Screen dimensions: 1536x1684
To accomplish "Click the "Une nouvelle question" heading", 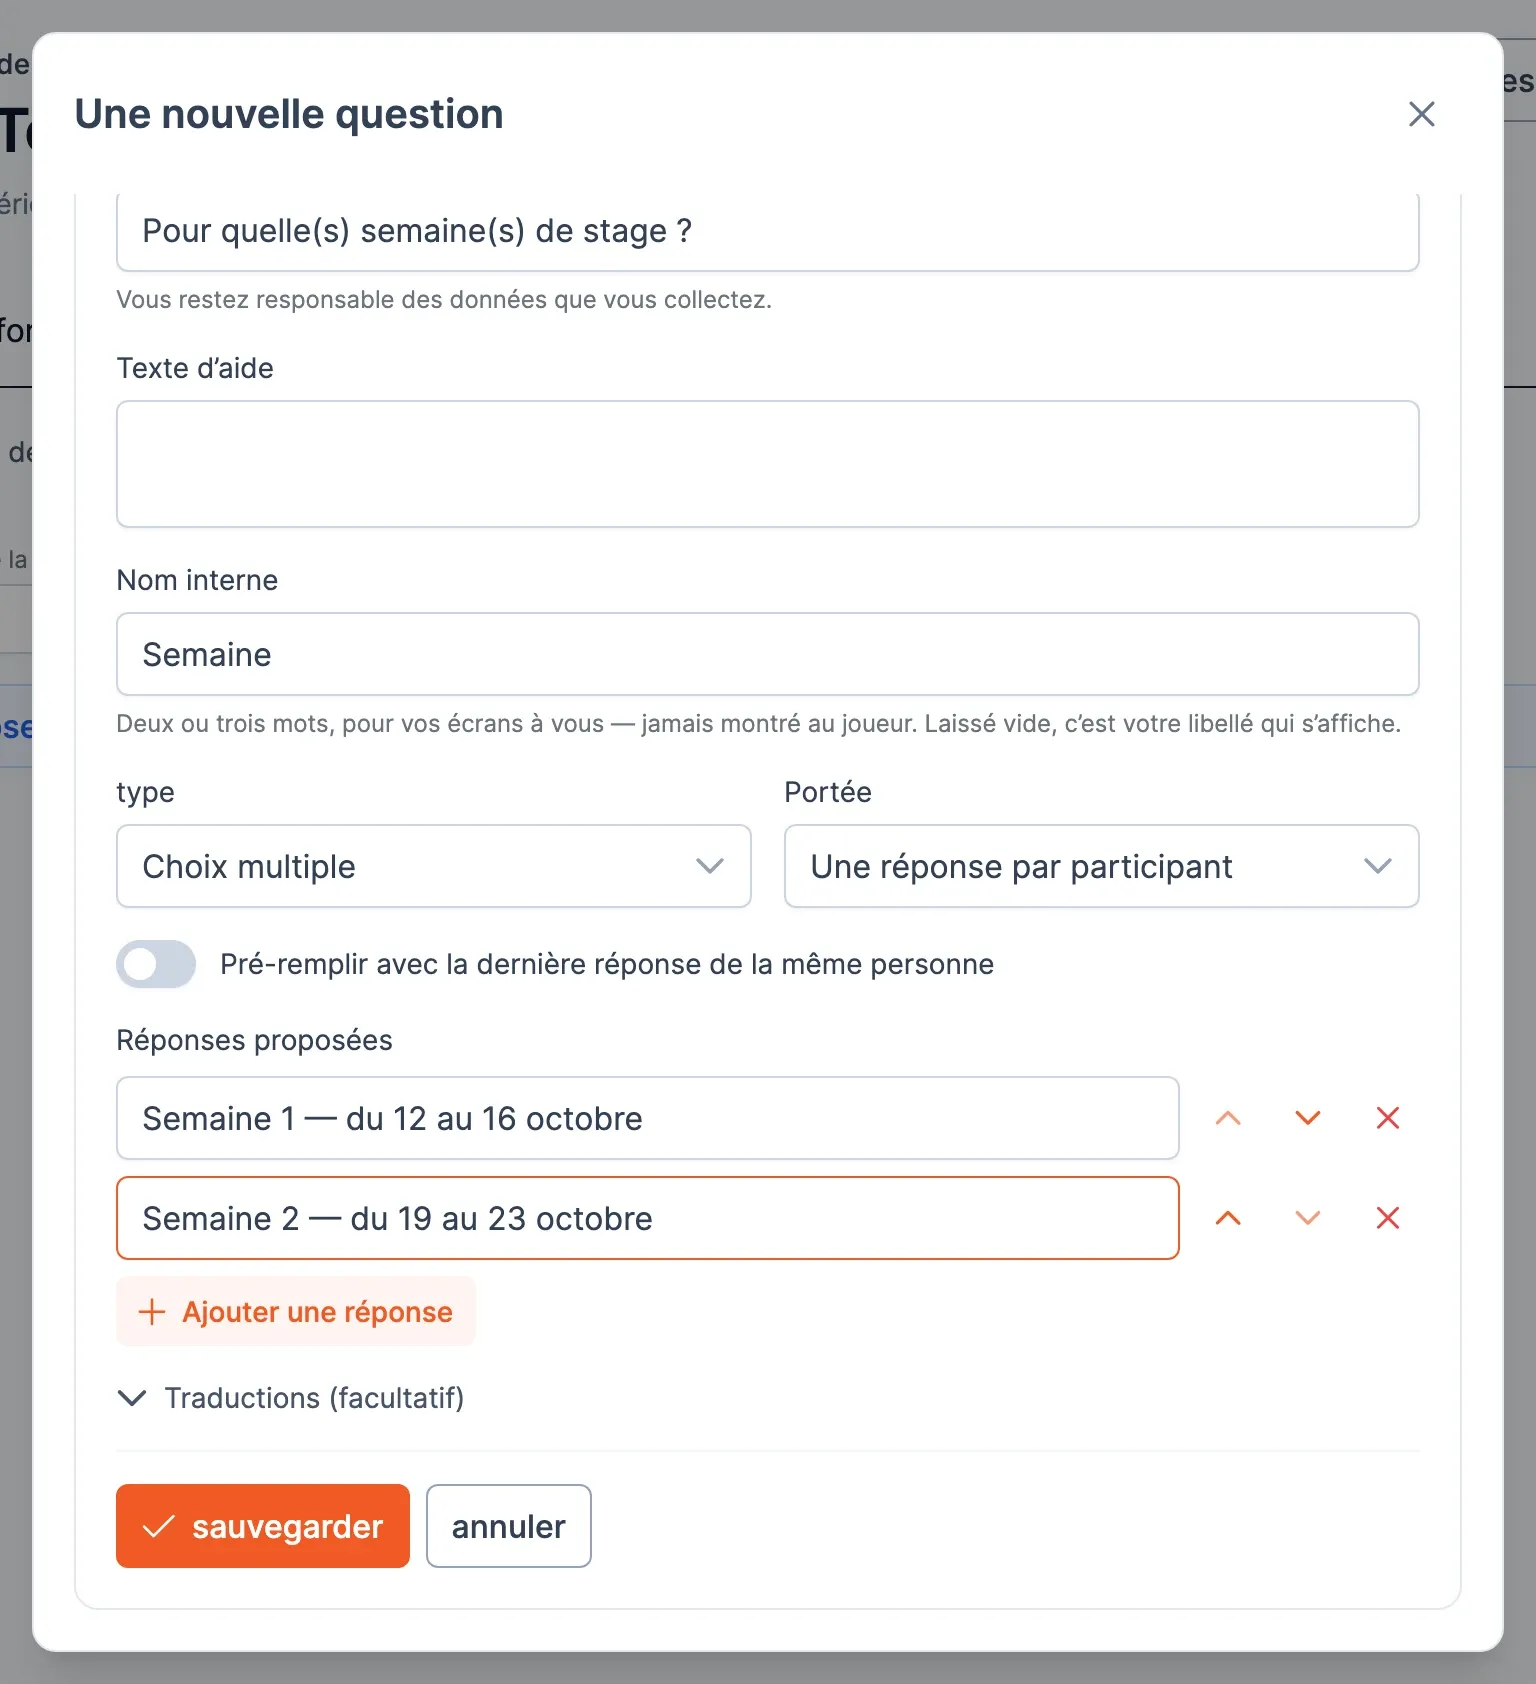I will point(289,114).
